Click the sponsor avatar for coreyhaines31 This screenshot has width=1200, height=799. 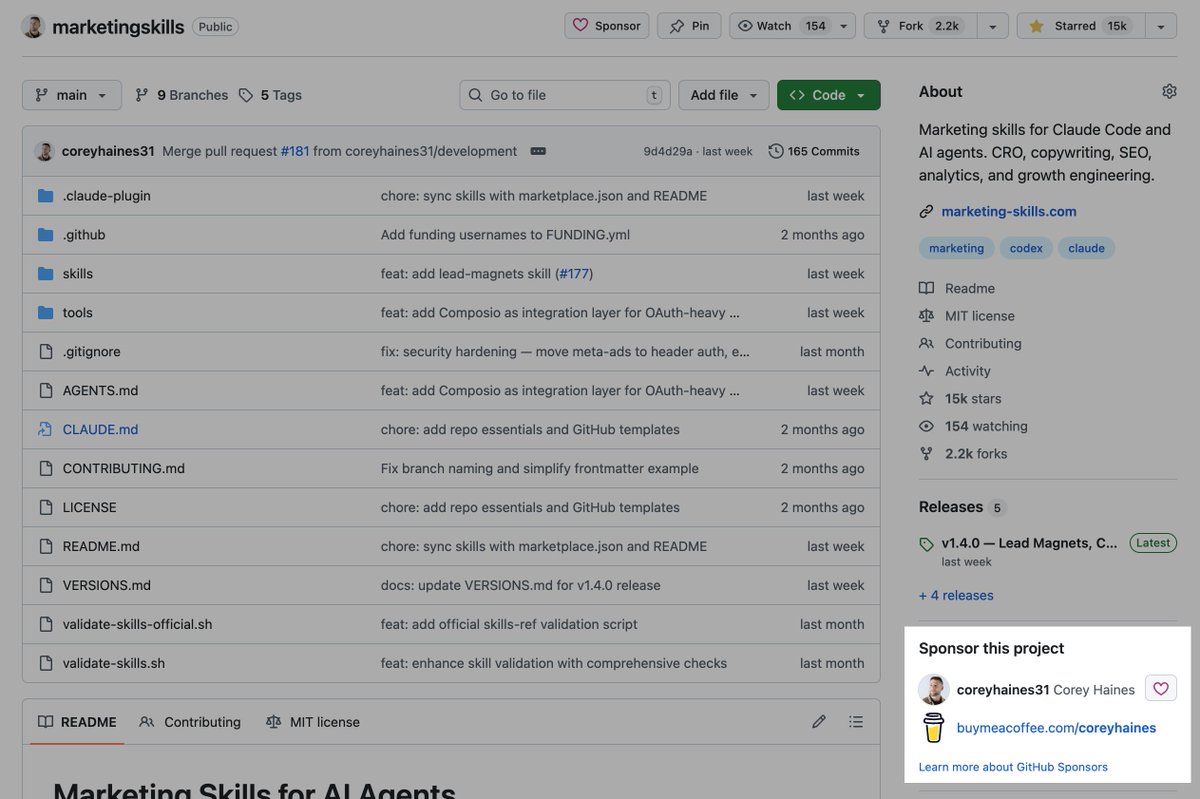click(x=934, y=690)
